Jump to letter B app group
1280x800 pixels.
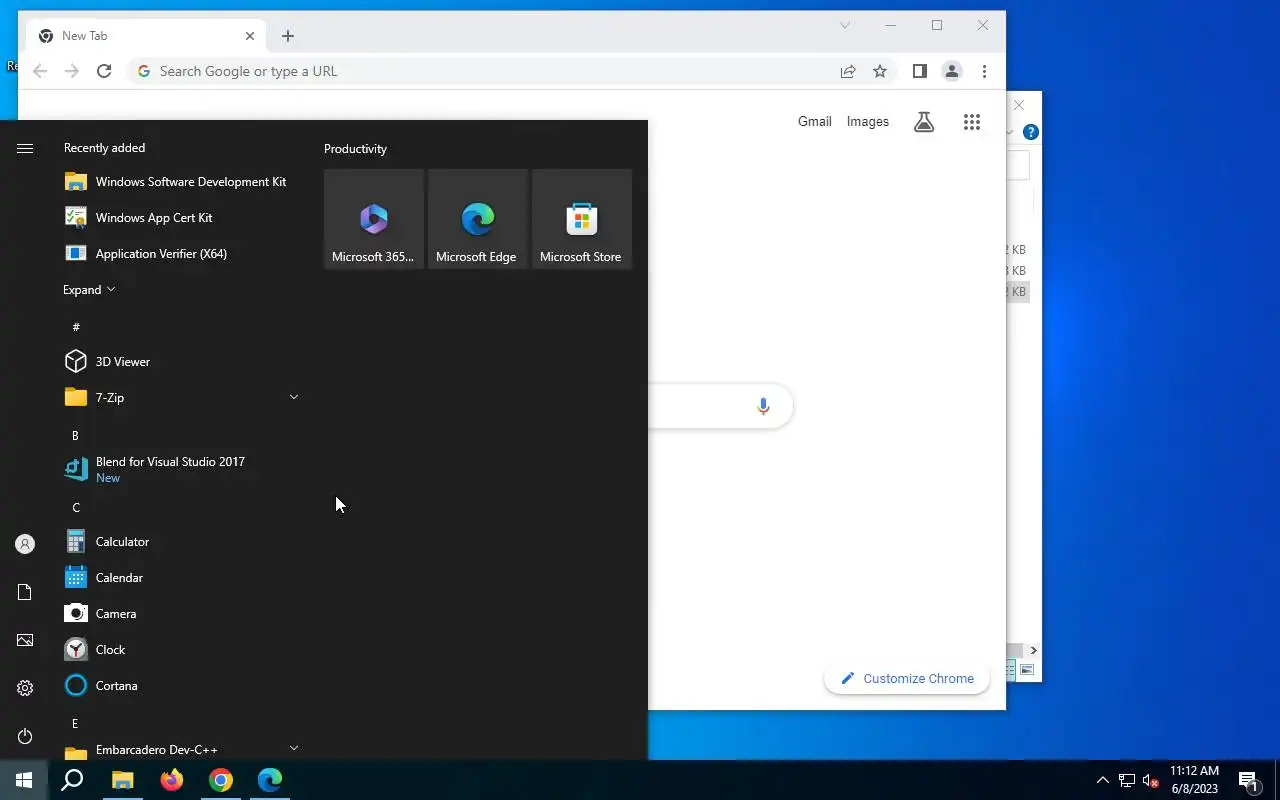(75, 436)
